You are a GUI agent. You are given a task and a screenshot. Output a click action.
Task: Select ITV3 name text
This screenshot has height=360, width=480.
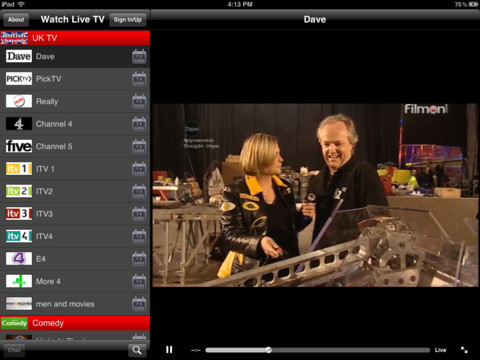click(44, 214)
